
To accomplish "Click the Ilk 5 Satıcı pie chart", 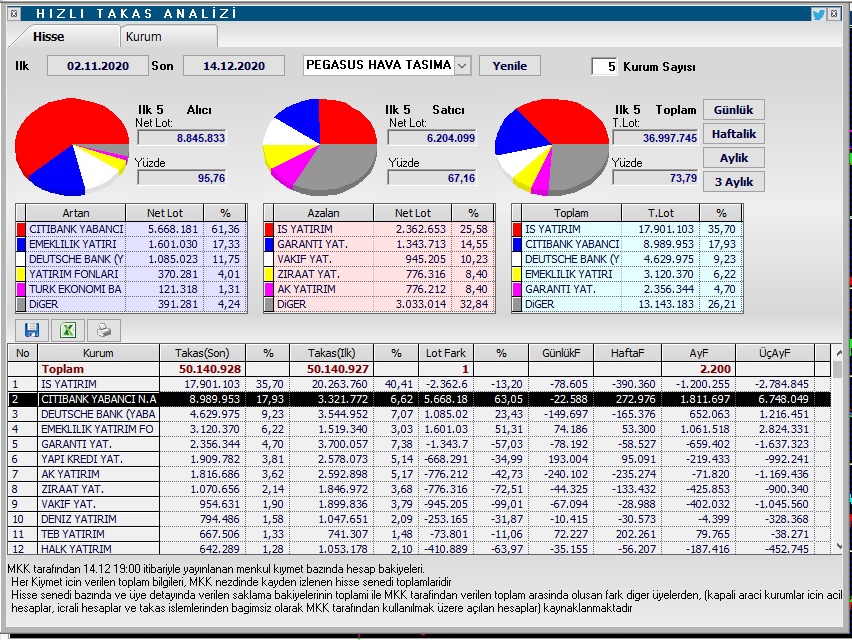I will (320, 147).
